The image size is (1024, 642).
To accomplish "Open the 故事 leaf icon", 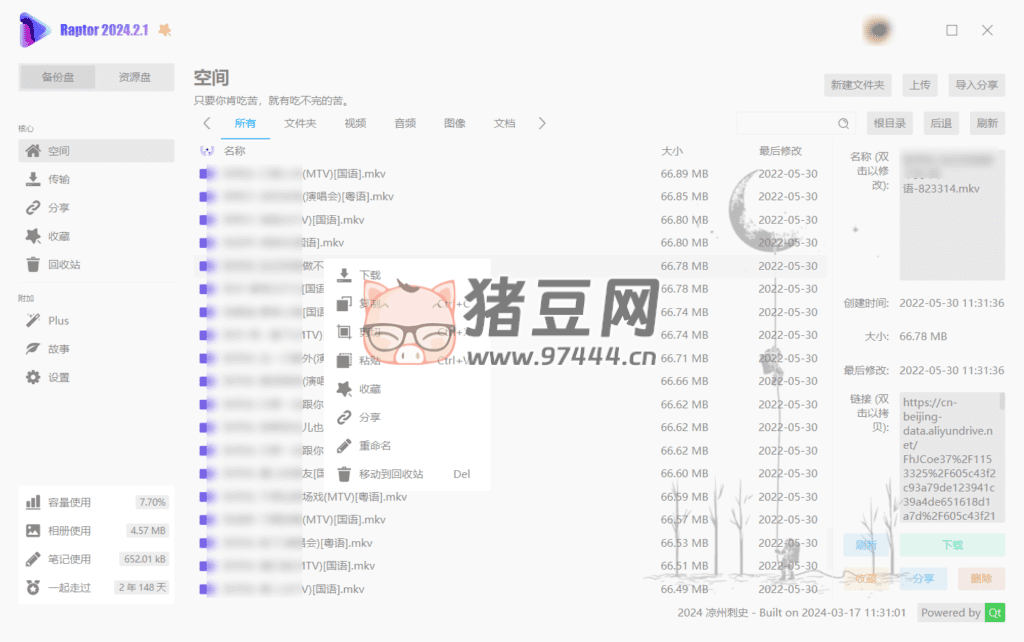I will (33, 349).
